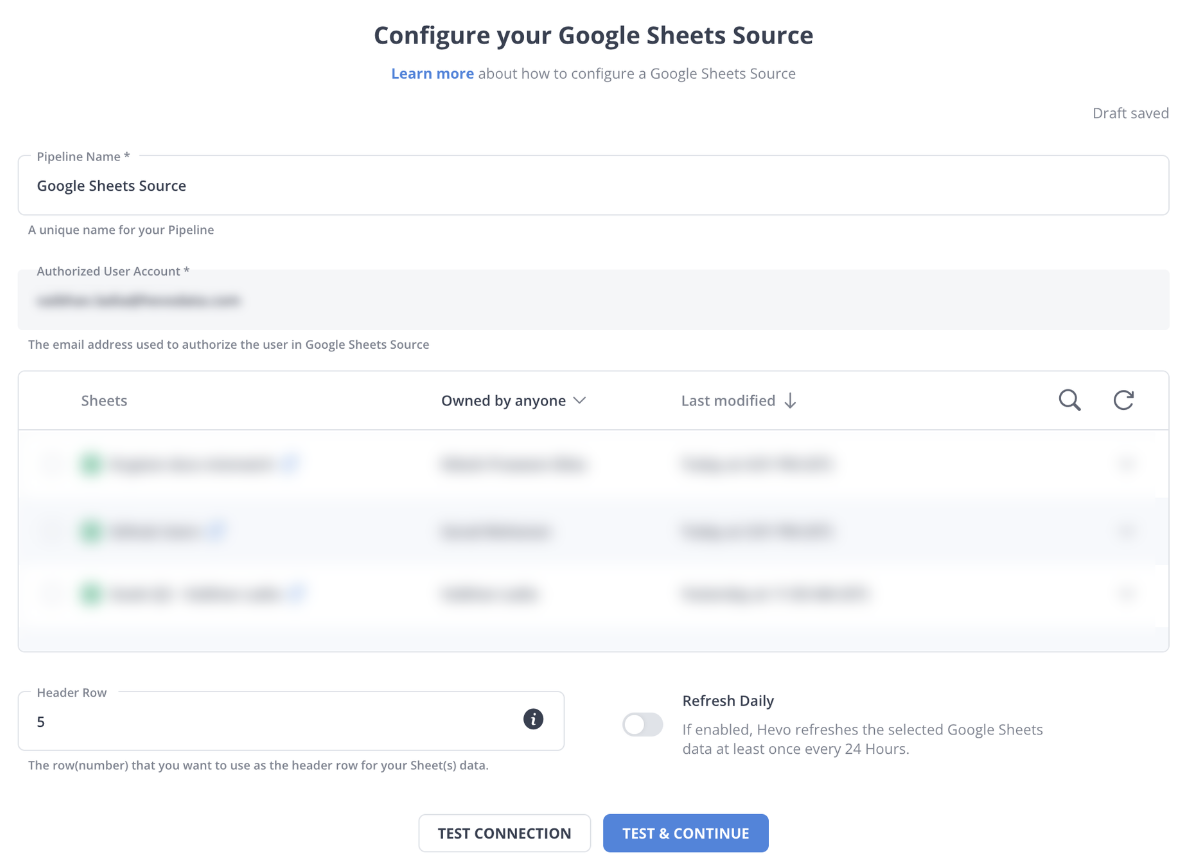Click the Last modified column header

[728, 400]
